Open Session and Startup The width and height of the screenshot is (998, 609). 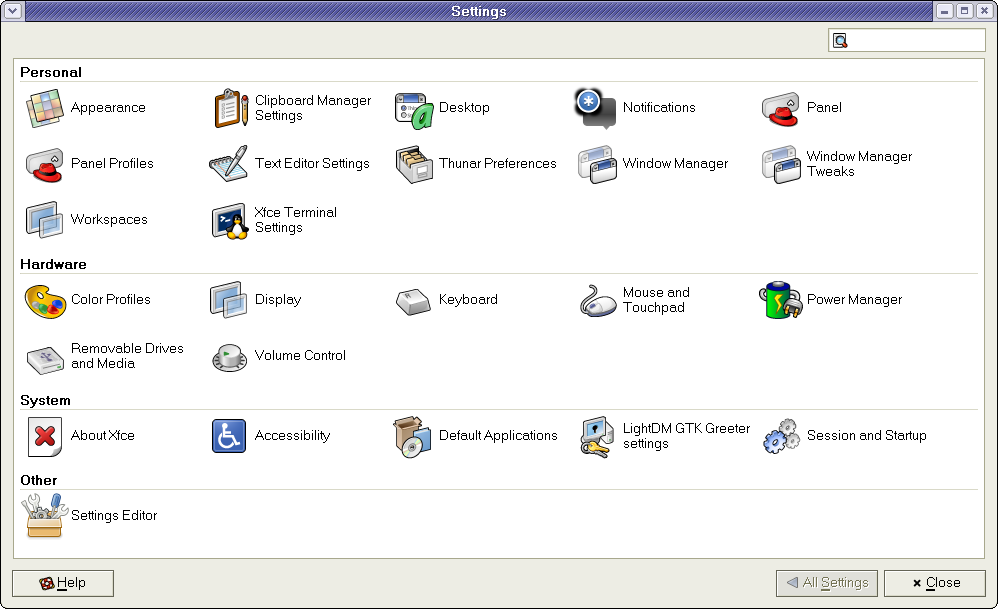tap(780, 436)
